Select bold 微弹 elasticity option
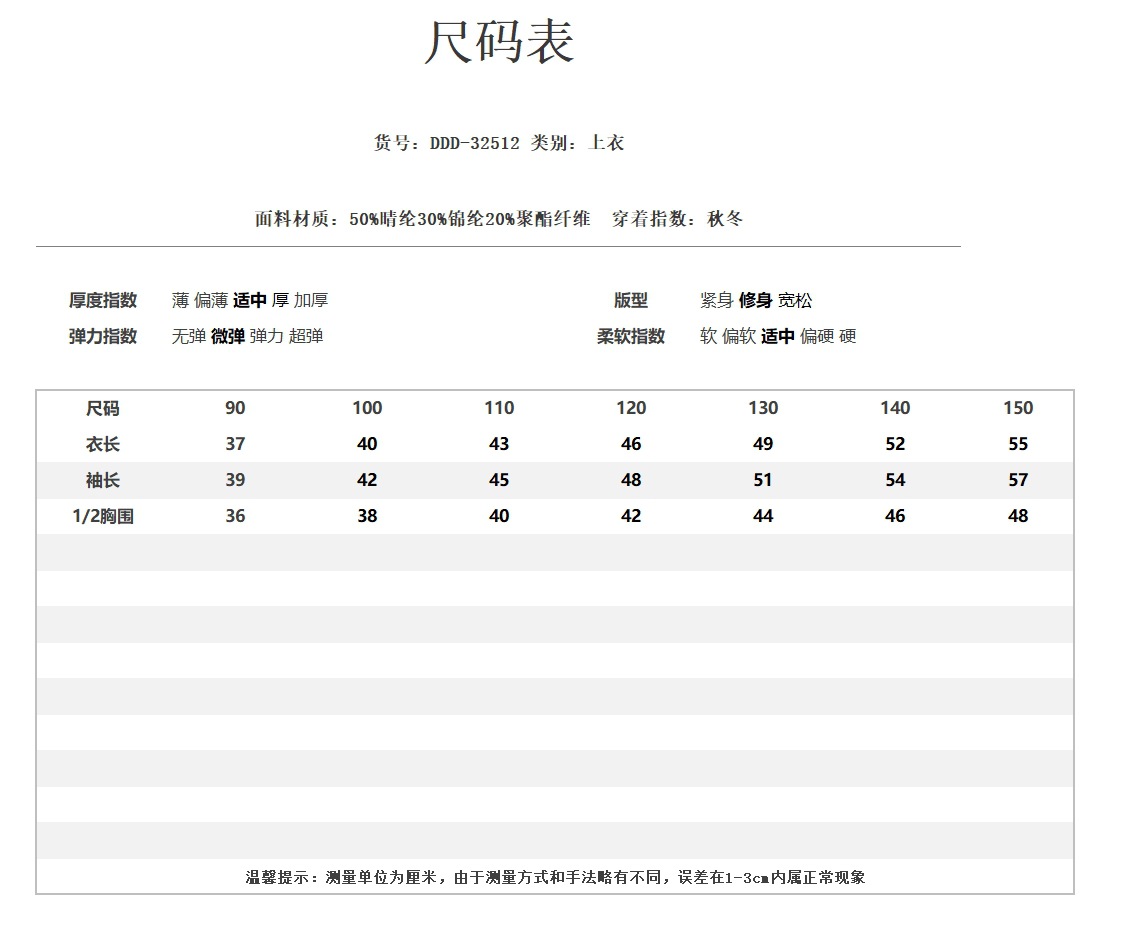Screen dimensions: 1125x940 click(228, 336)
